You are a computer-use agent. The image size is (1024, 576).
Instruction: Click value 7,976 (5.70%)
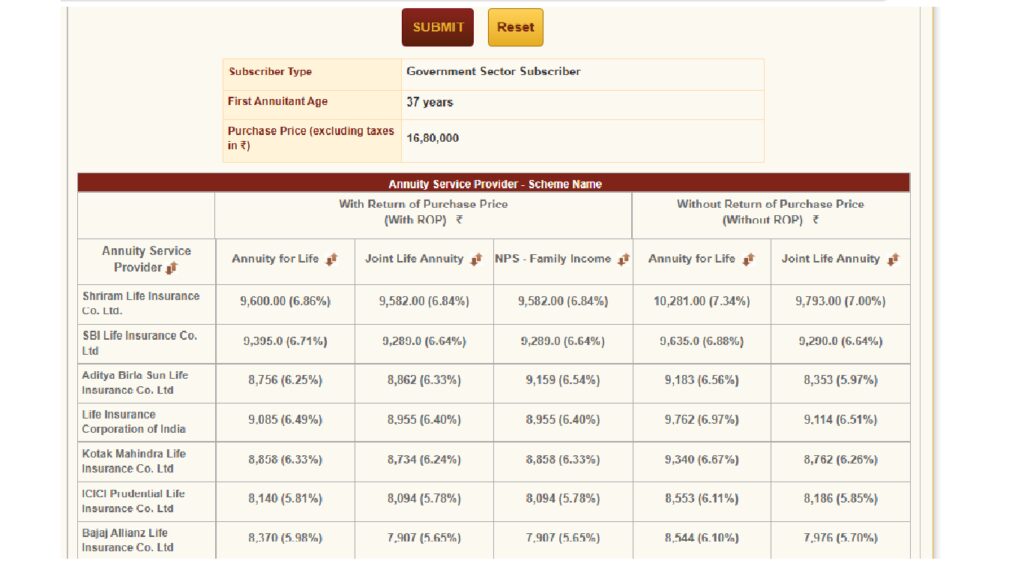840,538
